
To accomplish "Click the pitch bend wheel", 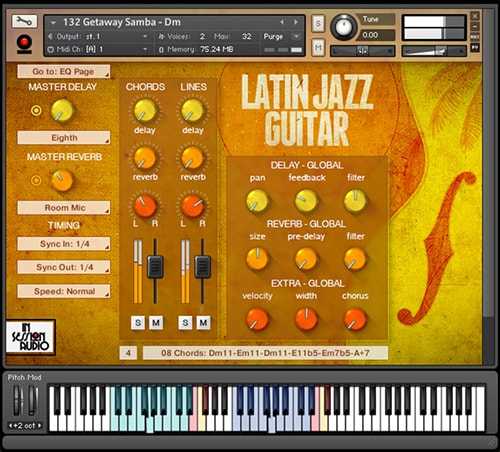I will point(18,401).
